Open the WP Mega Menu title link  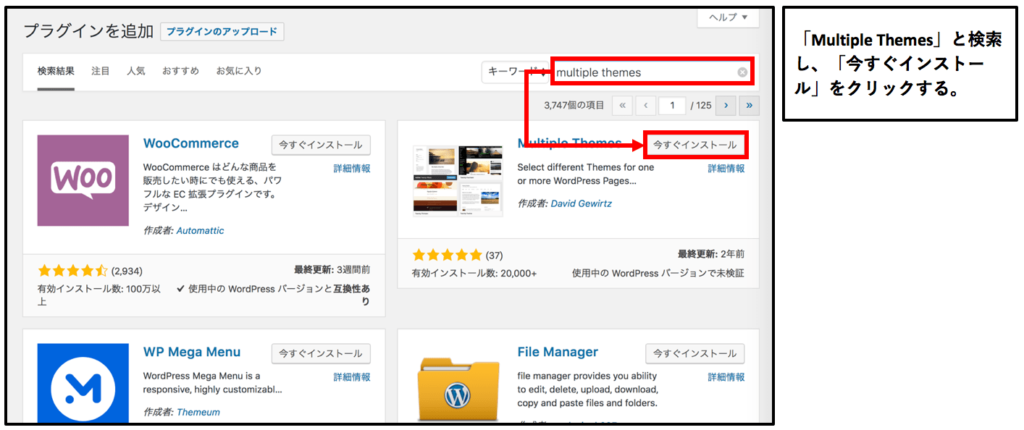pos(192,352)
